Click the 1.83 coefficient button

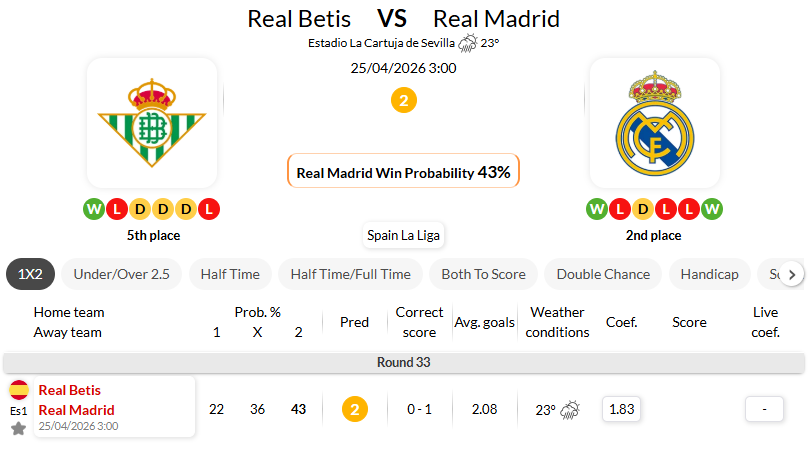point(622,409)
